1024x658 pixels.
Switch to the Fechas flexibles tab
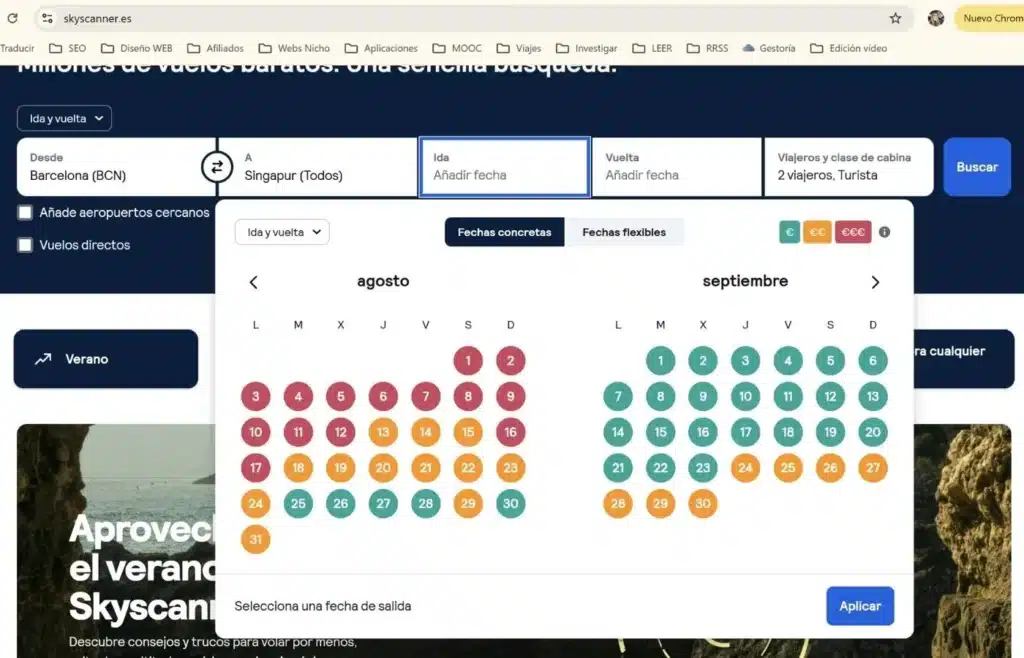click(624, 232)
